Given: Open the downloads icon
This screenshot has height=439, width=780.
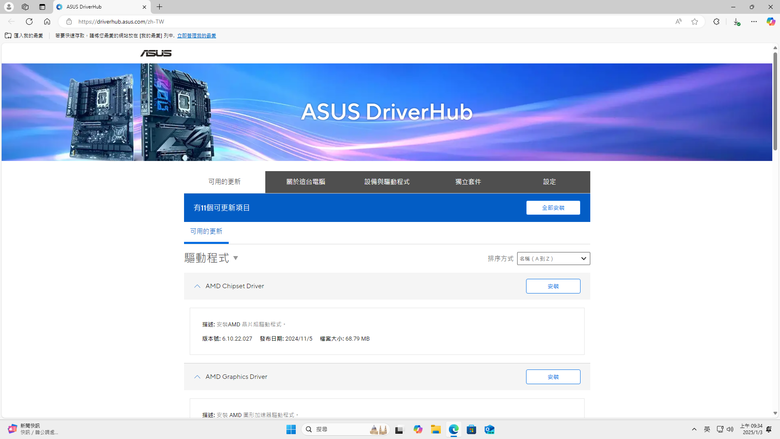Looking at the screenshot, I should pos(737,22).
